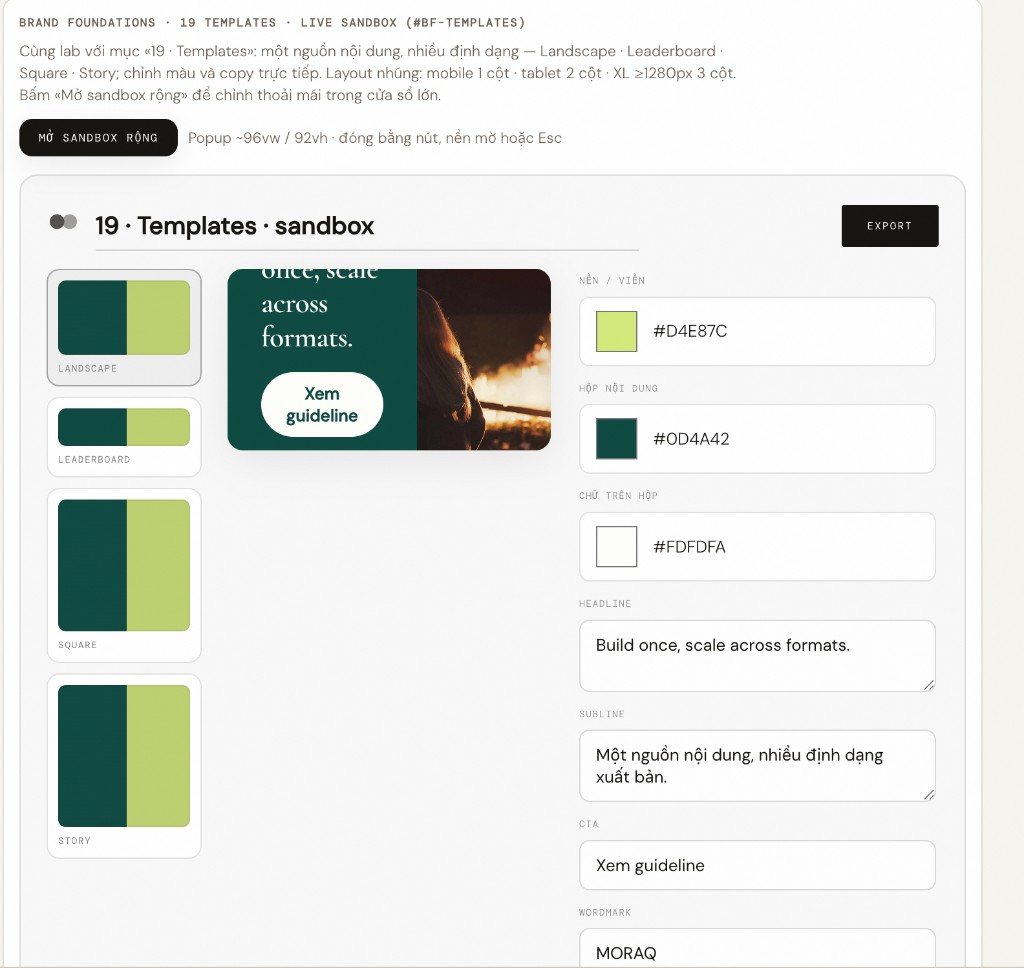Select the Leaderboard format thumbnail

124,437
